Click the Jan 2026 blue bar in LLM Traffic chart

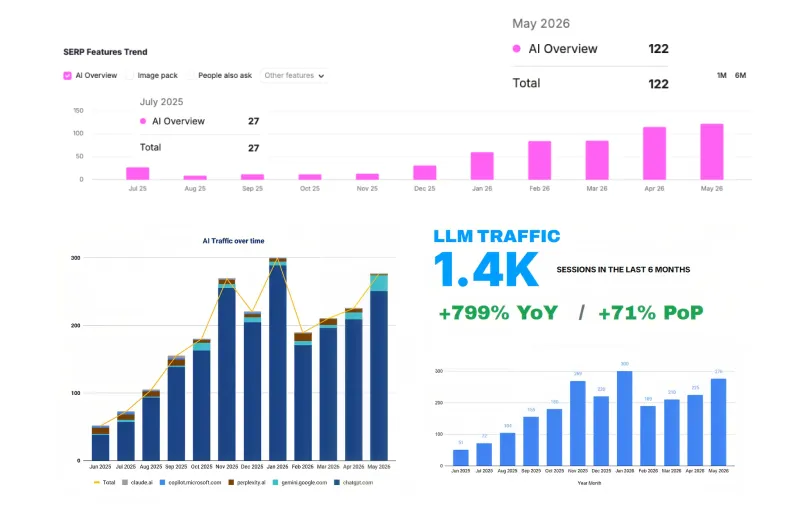click(x=625, y=419)
